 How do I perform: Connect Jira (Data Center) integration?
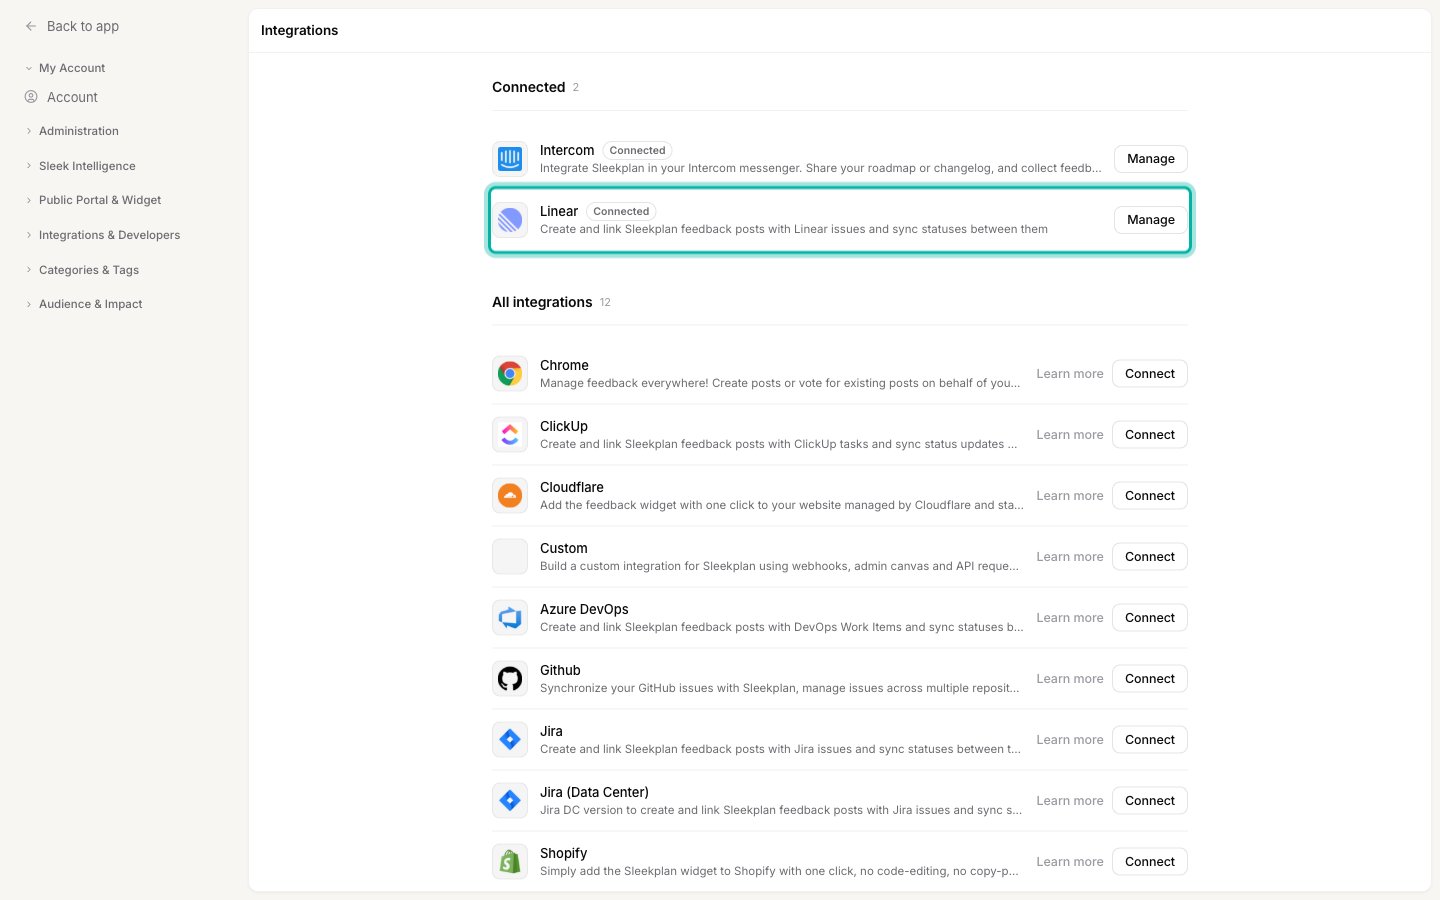tap(1150, 801)
